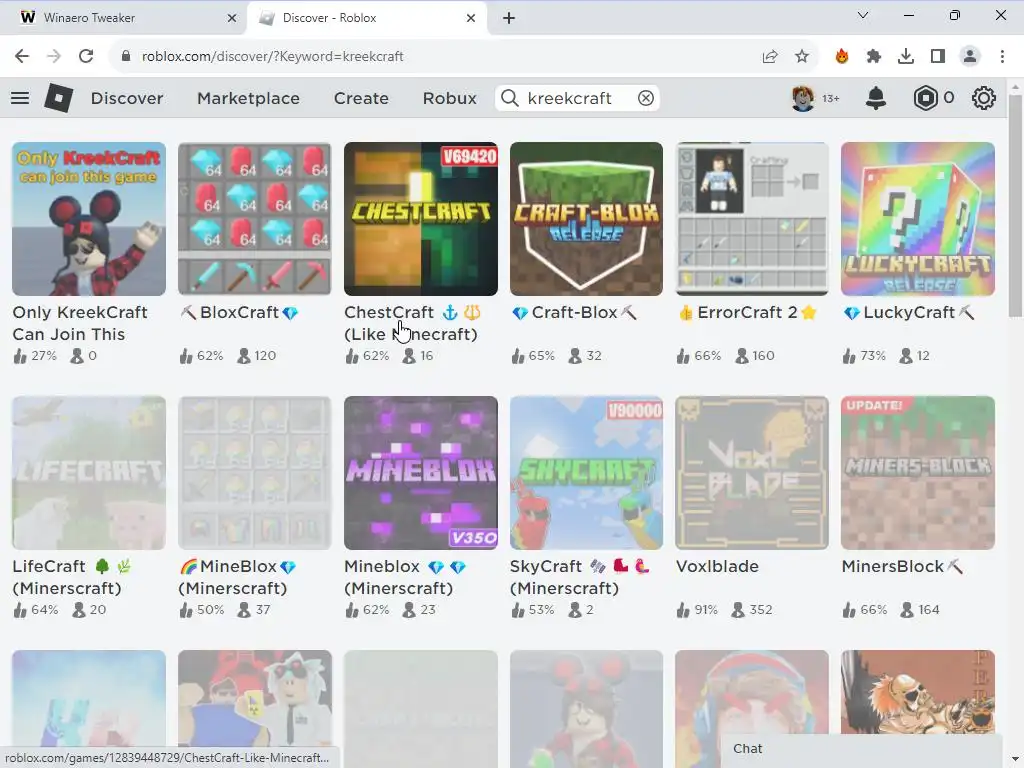
Task: Open the ErrorCraft 2 game title
Action: [747, 312]
